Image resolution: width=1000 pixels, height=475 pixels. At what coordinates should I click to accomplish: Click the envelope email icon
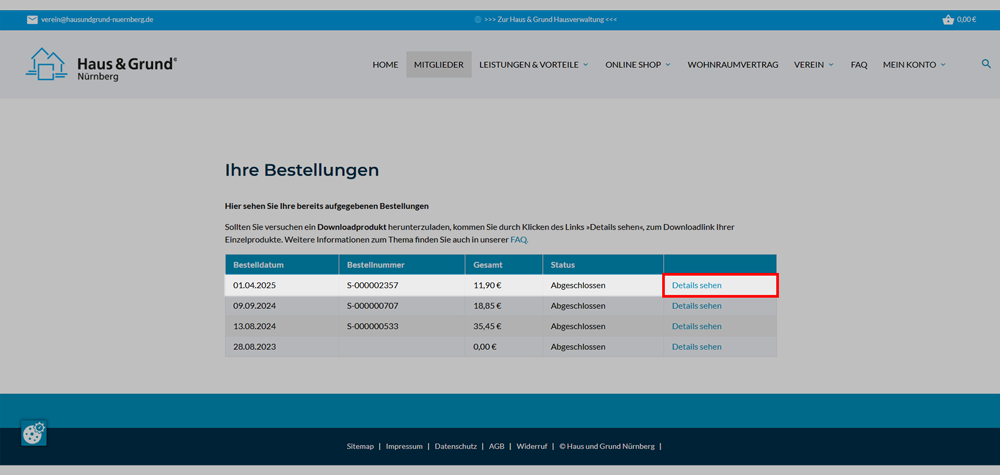pos(32,19)
